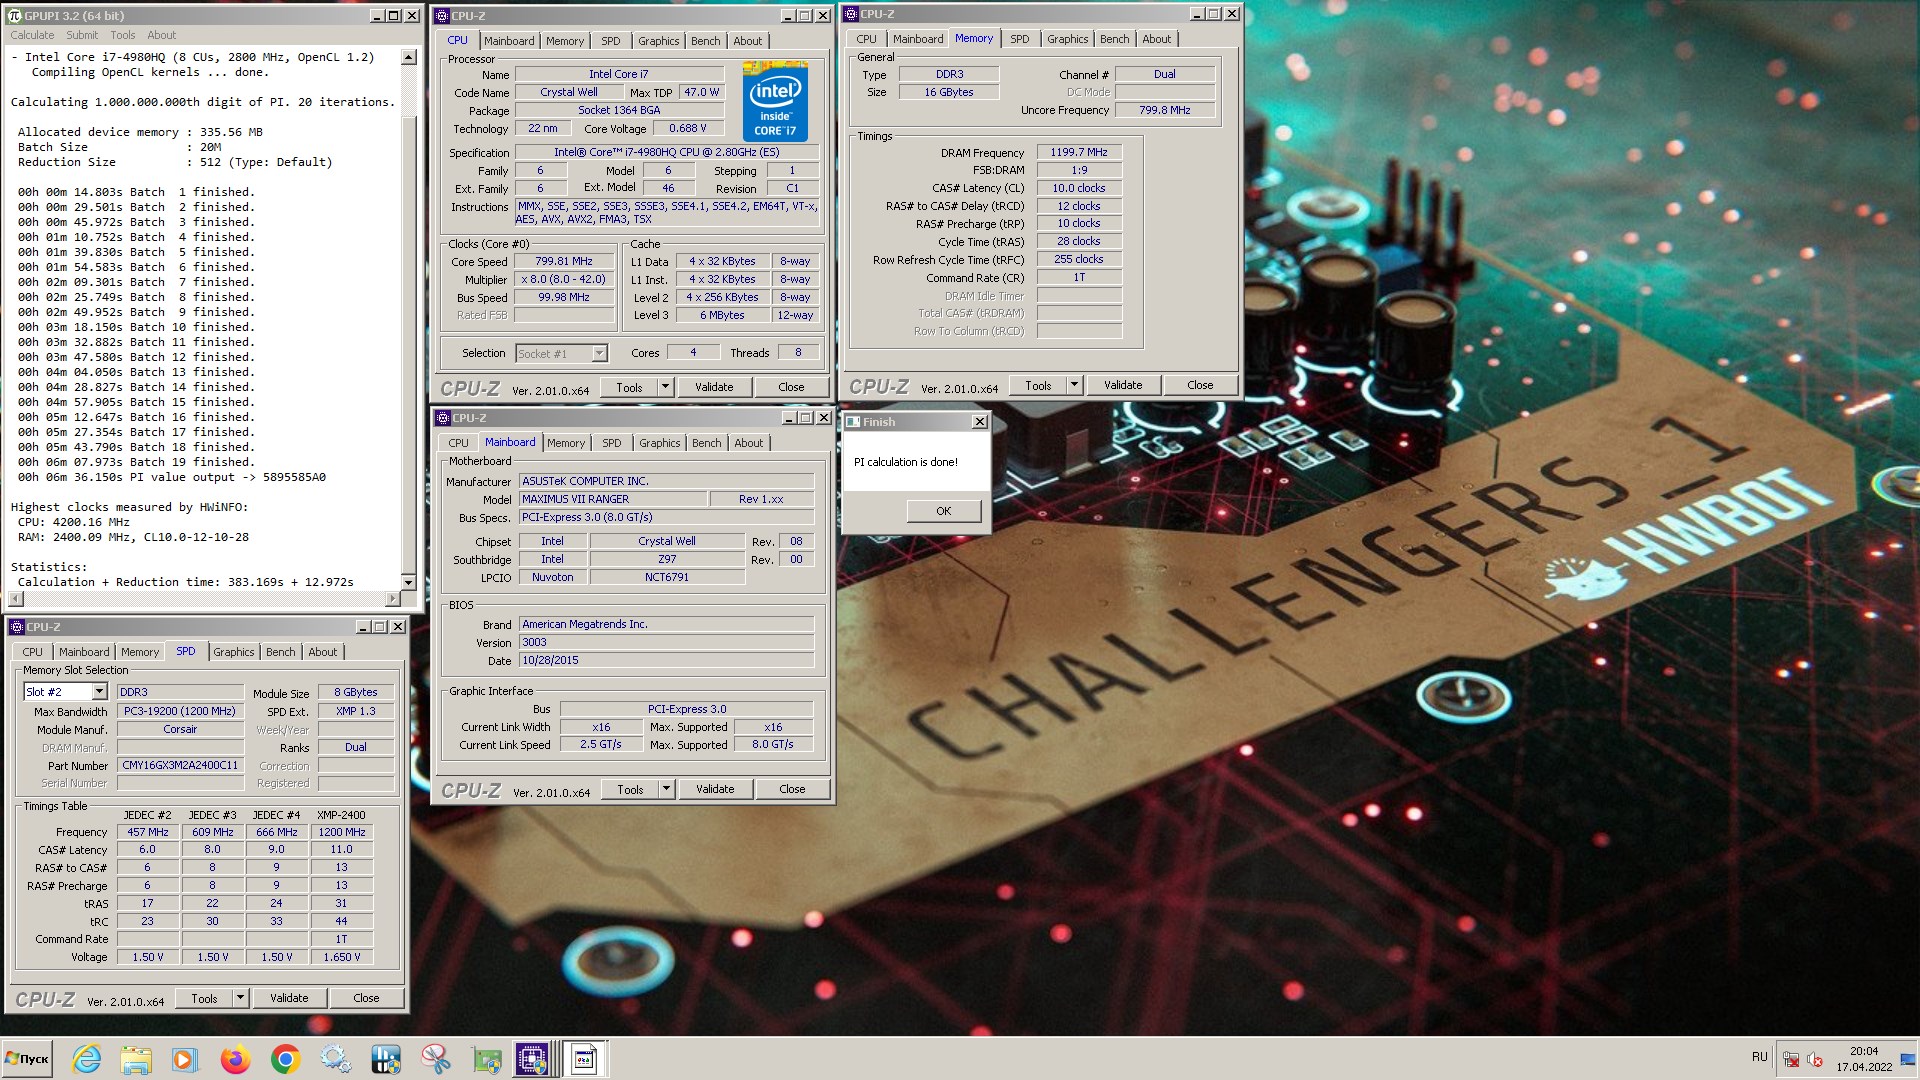Open the Пуск start button

point(28,1059)
